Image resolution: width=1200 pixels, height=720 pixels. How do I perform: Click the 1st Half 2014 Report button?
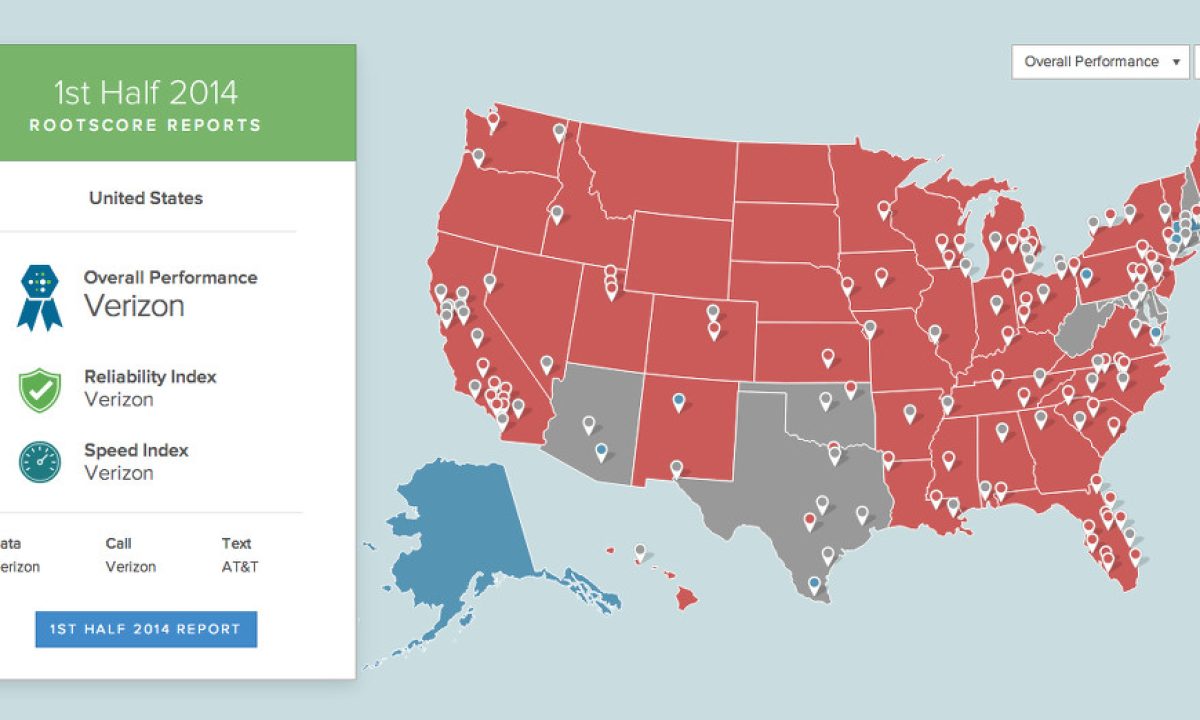point(146,629)
